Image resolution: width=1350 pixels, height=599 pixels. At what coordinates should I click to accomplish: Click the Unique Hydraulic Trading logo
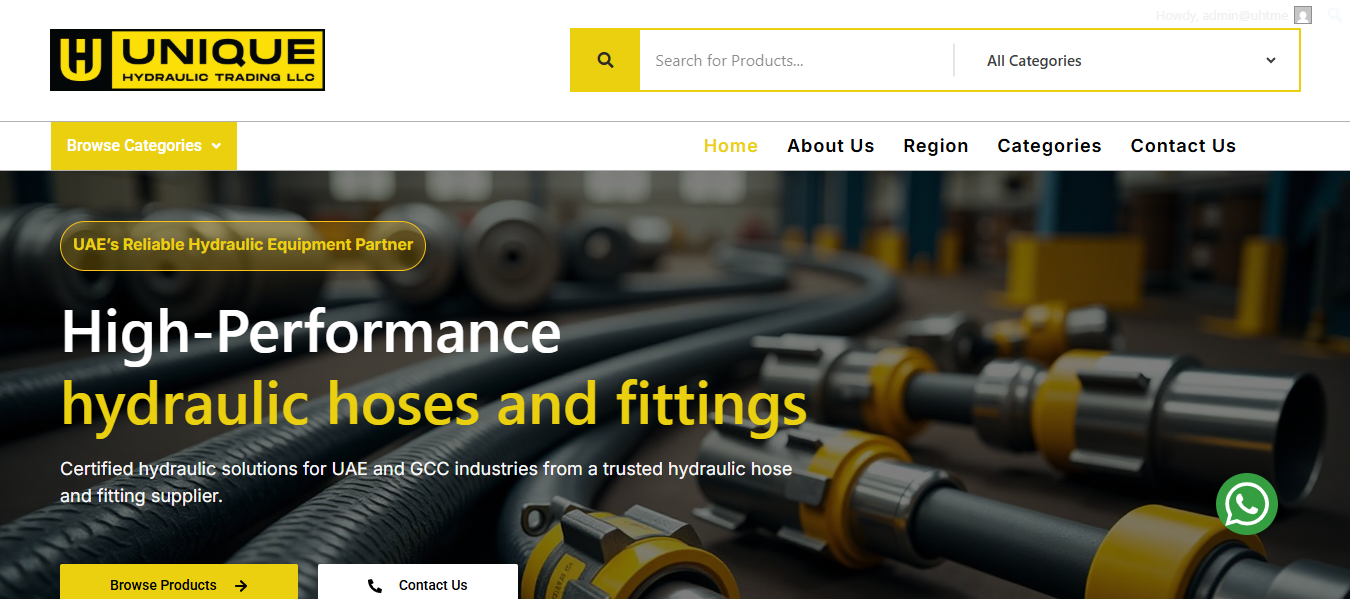187,60
